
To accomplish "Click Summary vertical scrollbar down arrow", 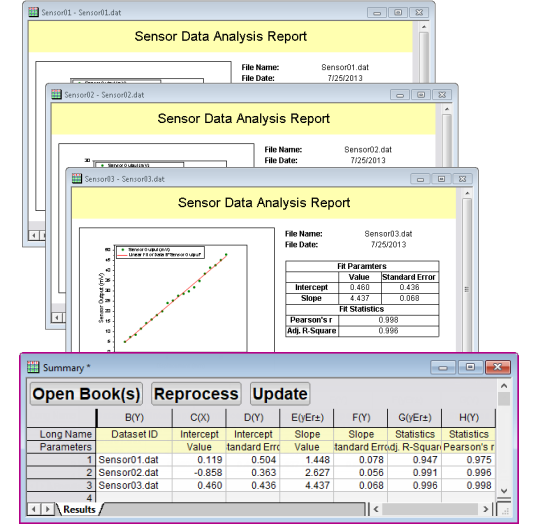I will (x=504, y=491).
